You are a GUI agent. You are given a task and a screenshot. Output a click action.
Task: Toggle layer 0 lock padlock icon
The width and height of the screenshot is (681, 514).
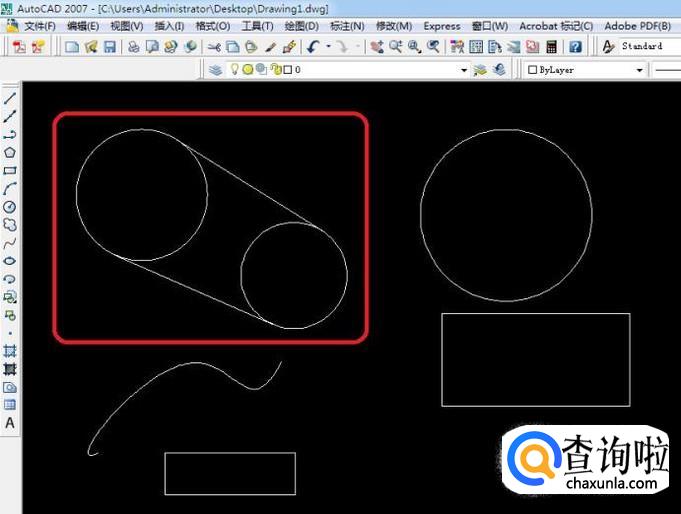276,69
